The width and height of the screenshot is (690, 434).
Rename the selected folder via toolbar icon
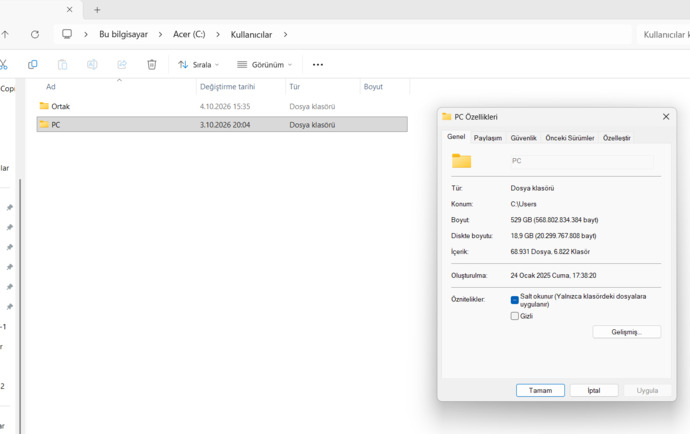(x=92, y=65)
